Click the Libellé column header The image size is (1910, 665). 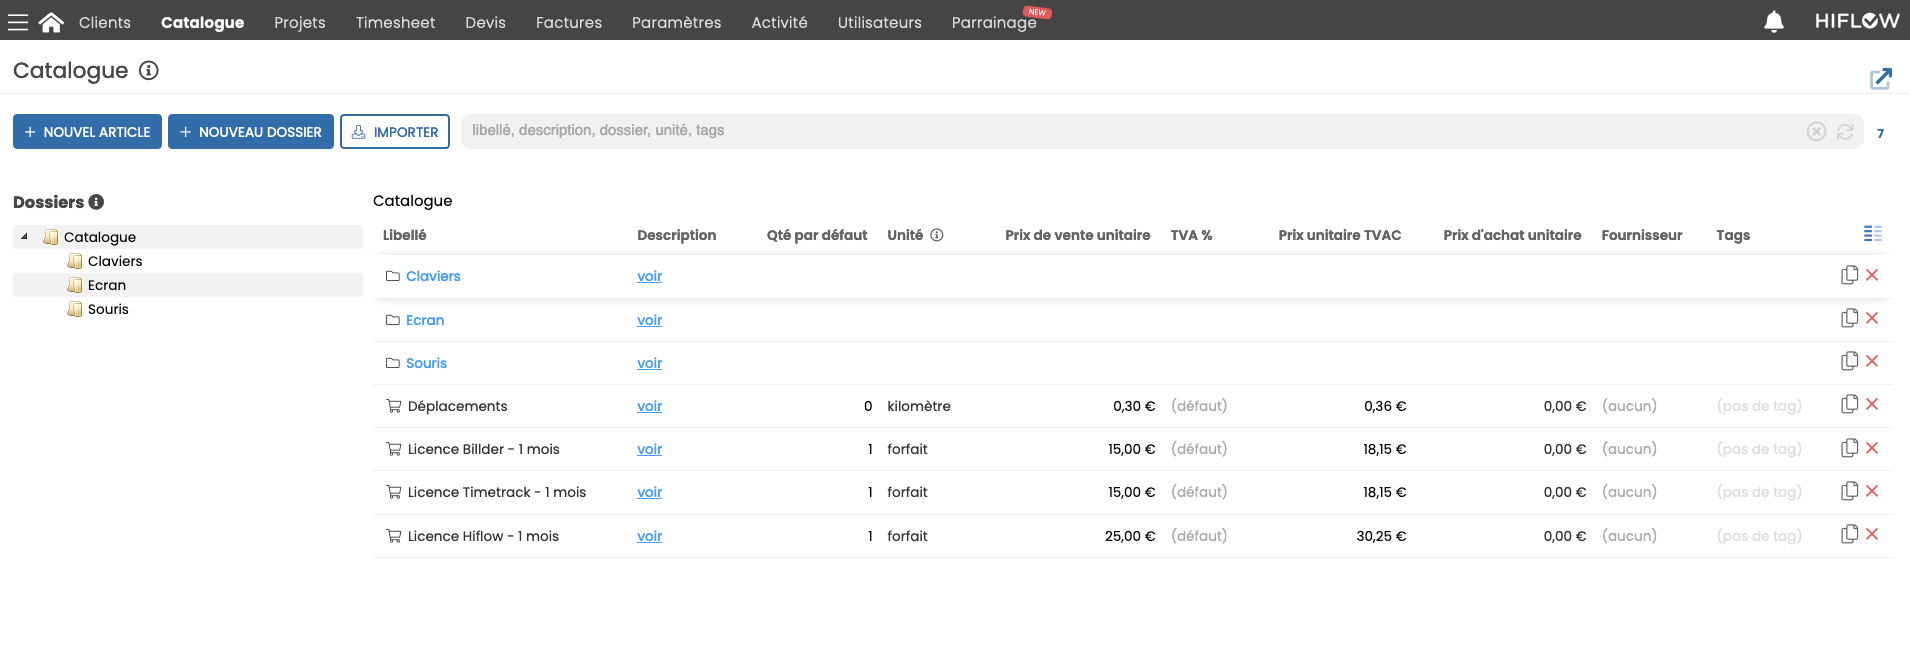click(405, 235)
